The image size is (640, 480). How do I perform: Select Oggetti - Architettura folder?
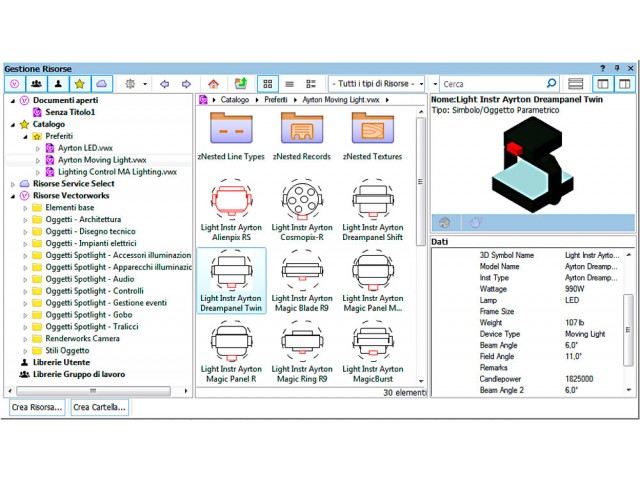[83, 219]
